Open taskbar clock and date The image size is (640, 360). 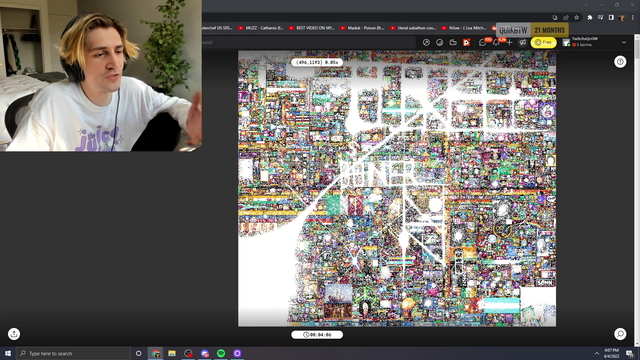(x=611, y=353)
